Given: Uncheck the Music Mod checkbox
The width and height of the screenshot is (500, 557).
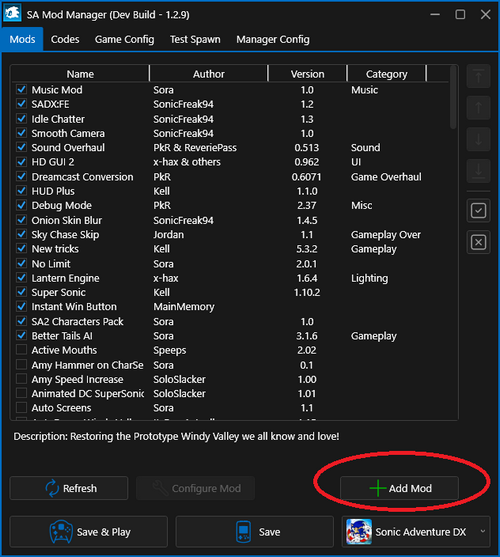Looking at the screenshot, I should click(21, 90).
